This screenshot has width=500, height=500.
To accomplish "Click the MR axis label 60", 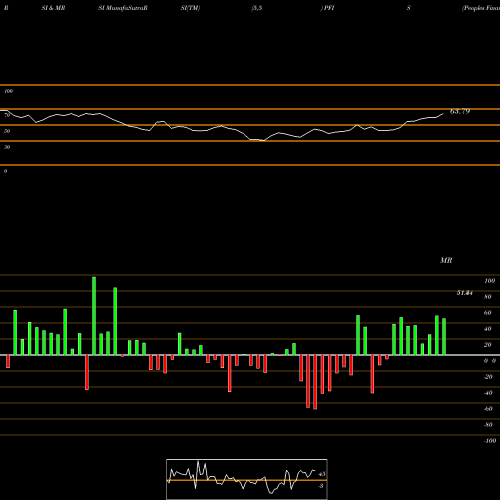I will click(x=488, y=313).
